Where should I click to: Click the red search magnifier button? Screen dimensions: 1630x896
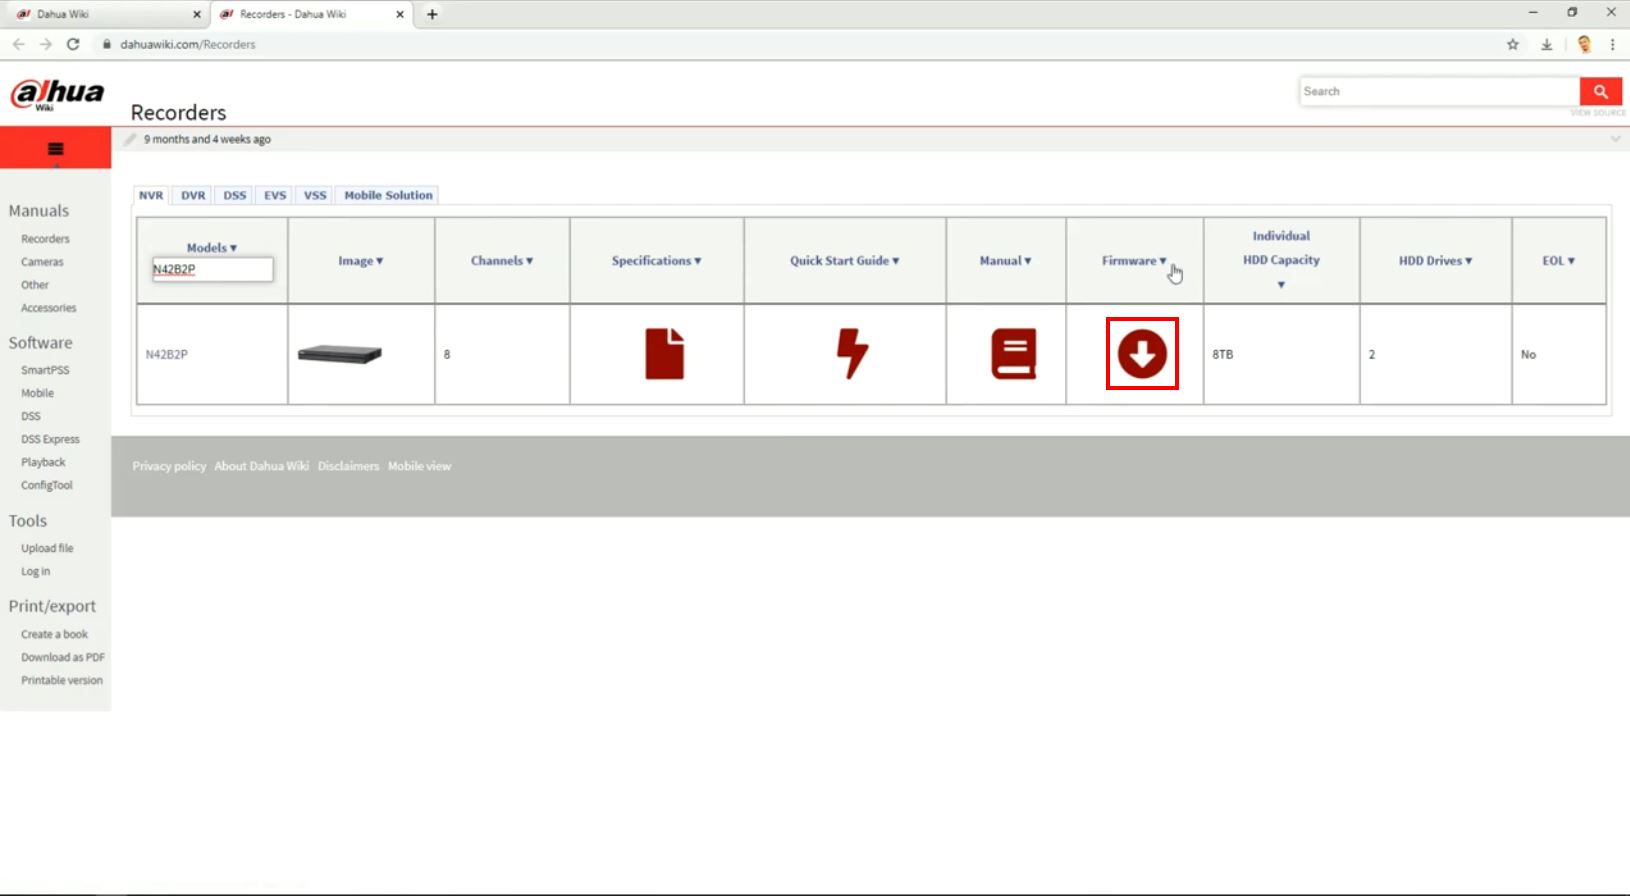click(x=1601, y=91)
